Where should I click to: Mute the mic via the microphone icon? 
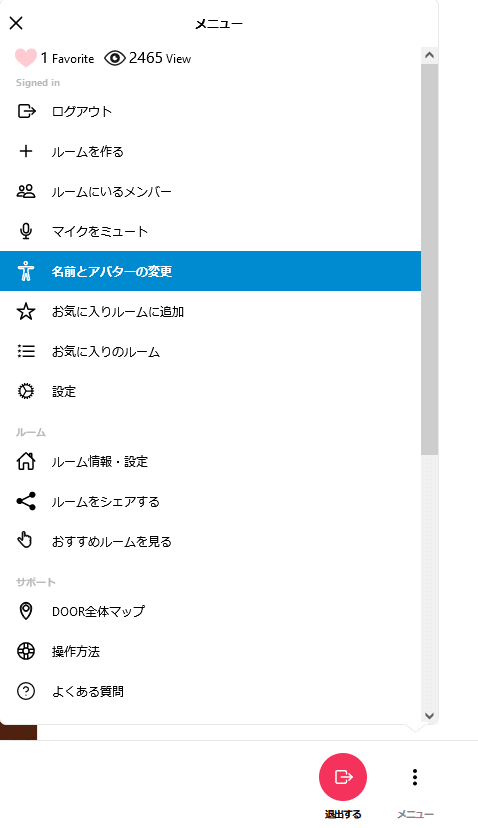26,231
